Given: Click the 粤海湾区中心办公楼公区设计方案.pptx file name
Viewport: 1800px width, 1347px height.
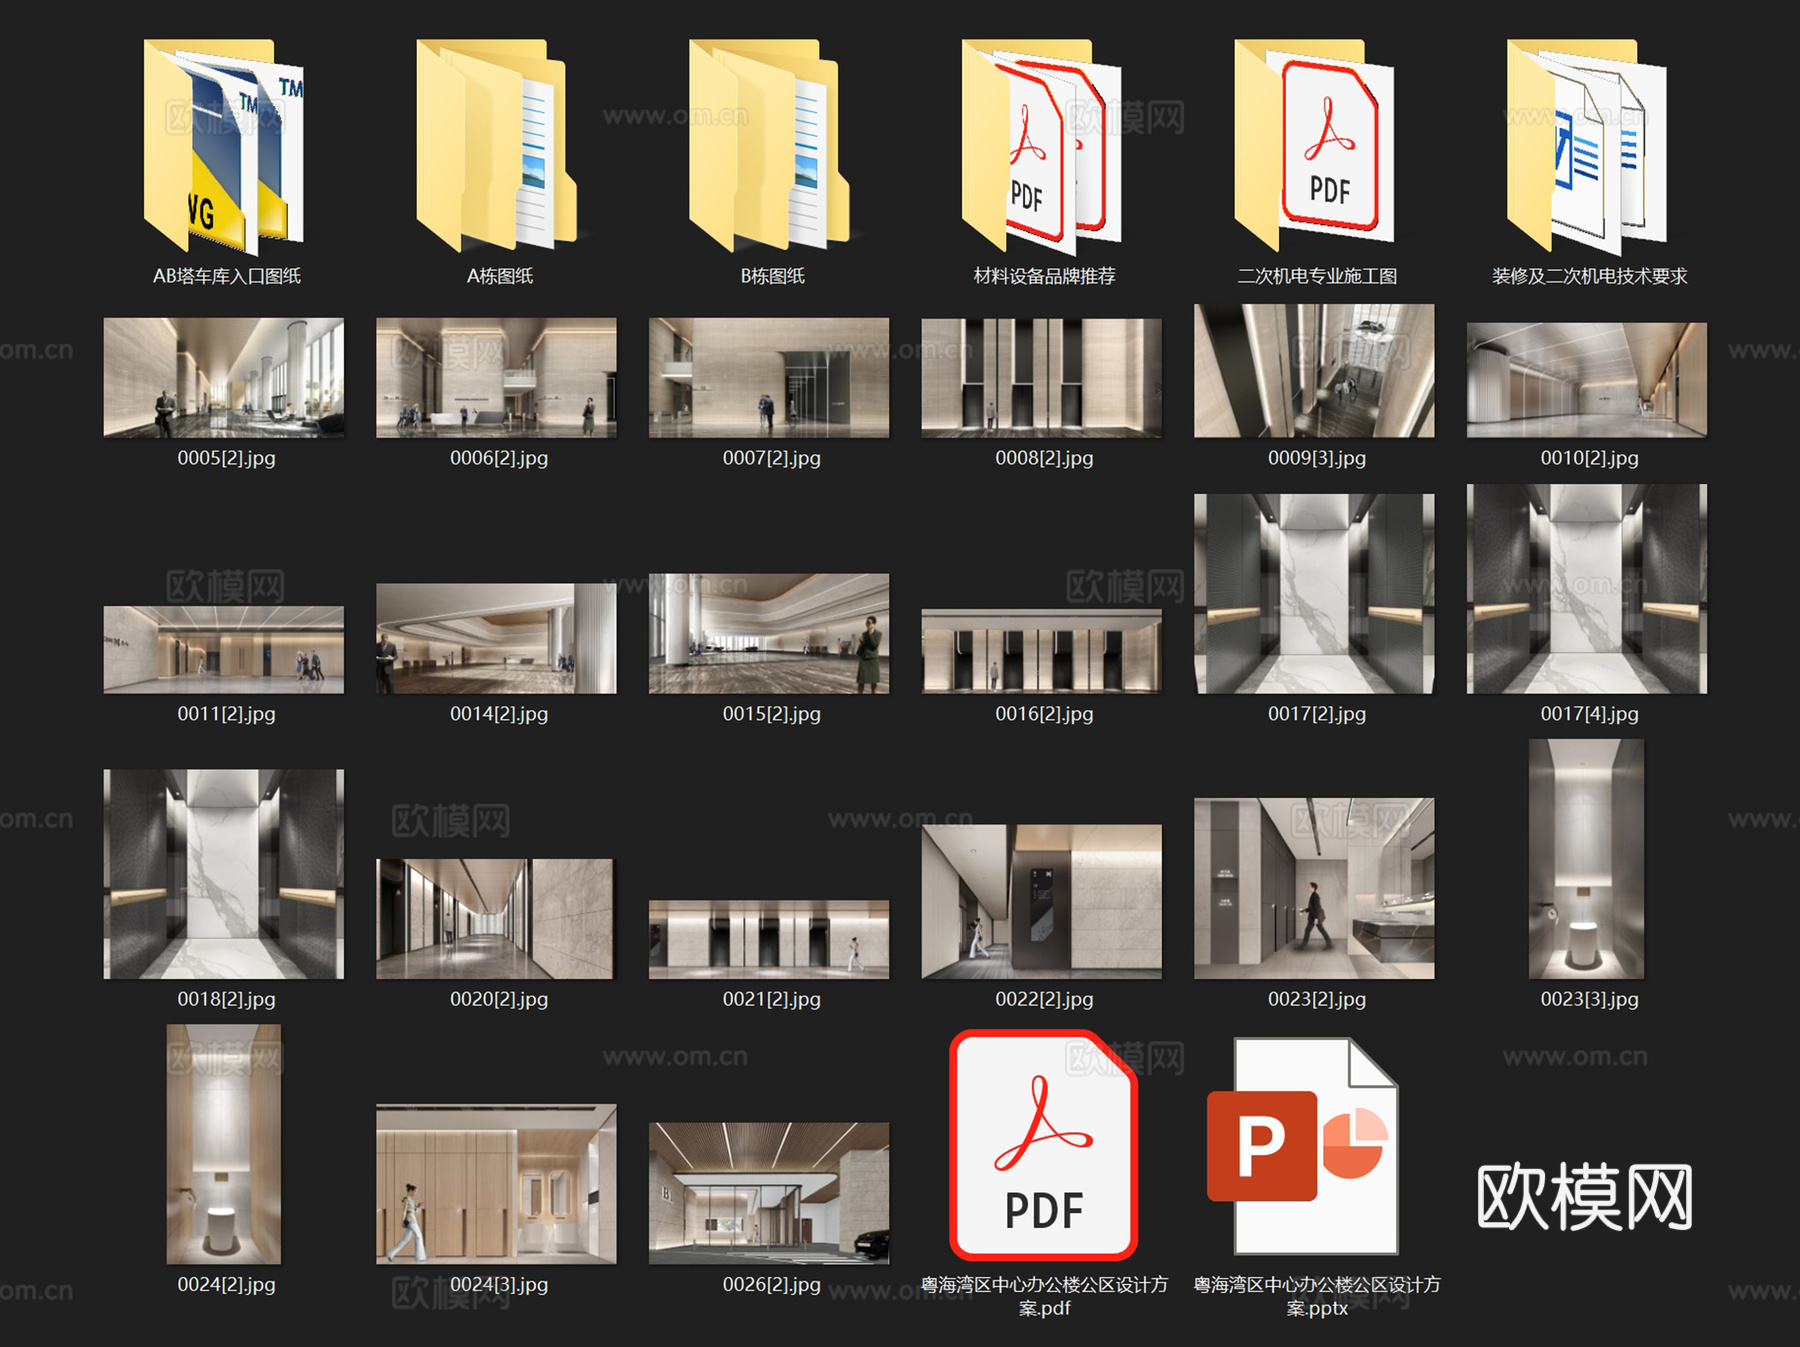Looking at the screenshot, I should pos(1318,1296).
